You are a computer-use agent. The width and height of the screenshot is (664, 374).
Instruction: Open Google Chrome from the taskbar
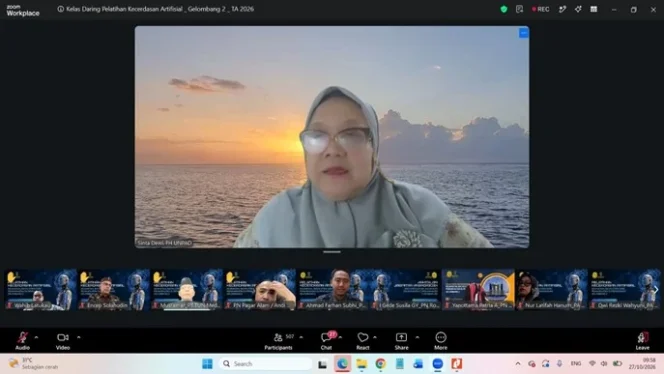(x=380, y=363)
